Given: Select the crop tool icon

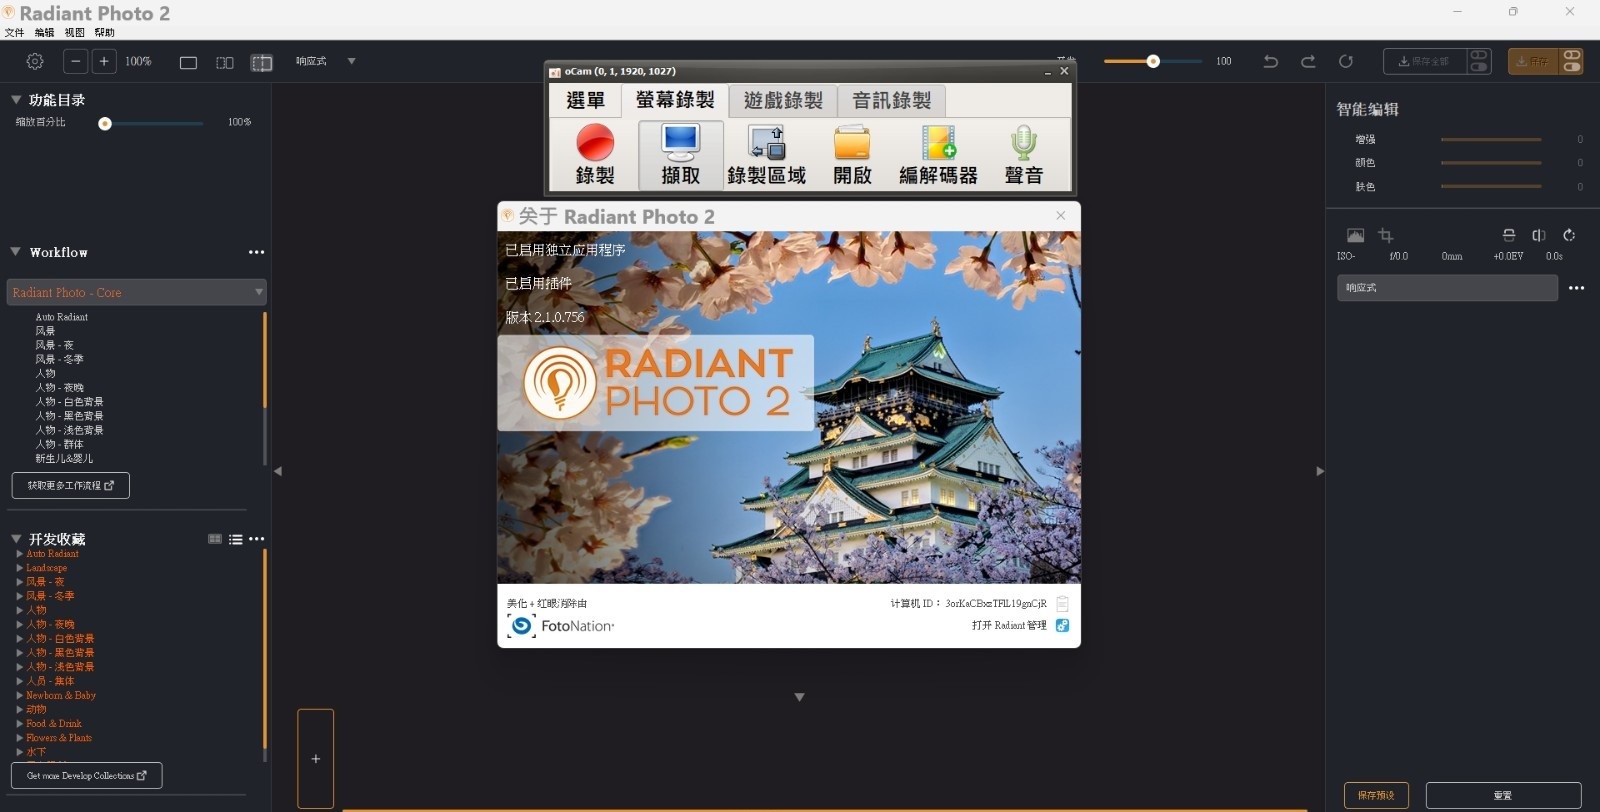Looking at the screenshot, I should coord(1385,235).
